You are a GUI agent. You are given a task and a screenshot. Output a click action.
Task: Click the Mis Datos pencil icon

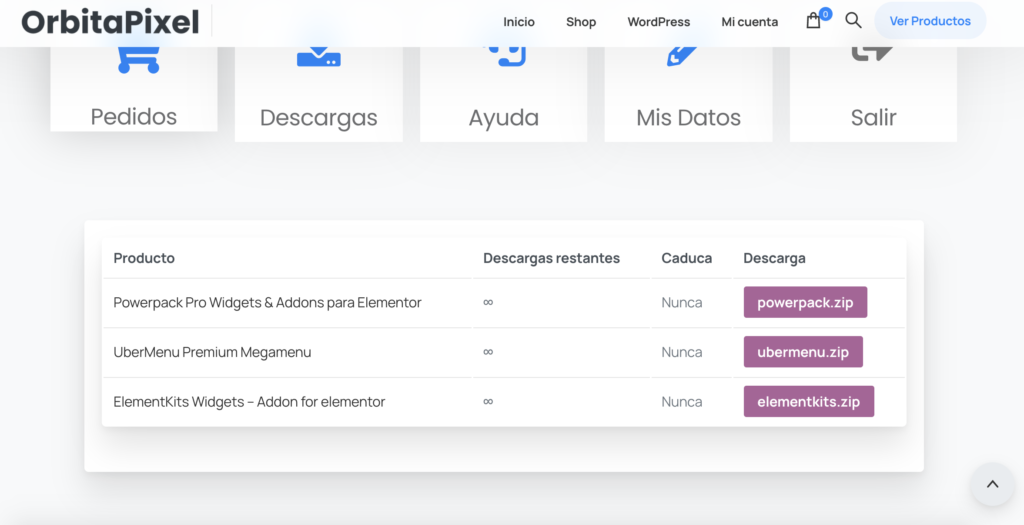[x=681, y=57]
